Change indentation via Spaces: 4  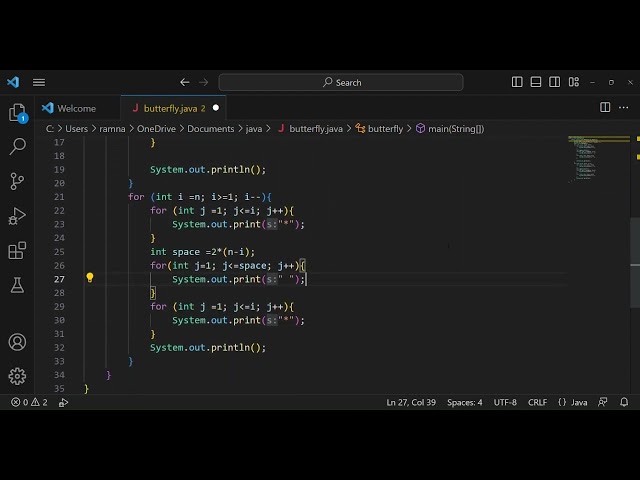coord(464,402)
